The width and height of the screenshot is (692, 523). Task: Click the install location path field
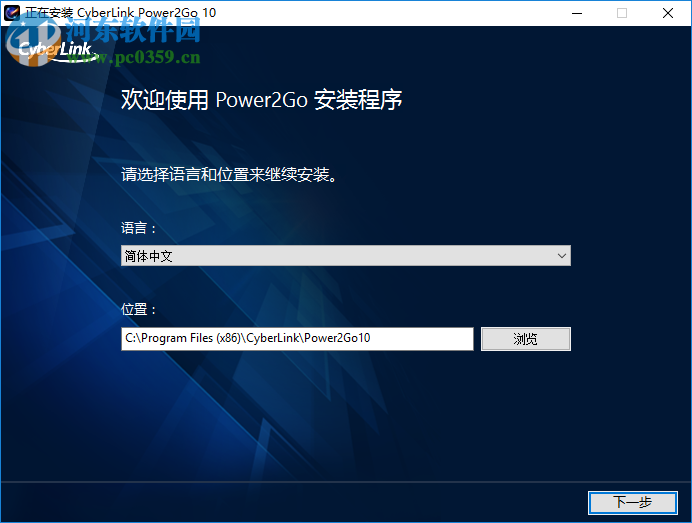point(297,339)
